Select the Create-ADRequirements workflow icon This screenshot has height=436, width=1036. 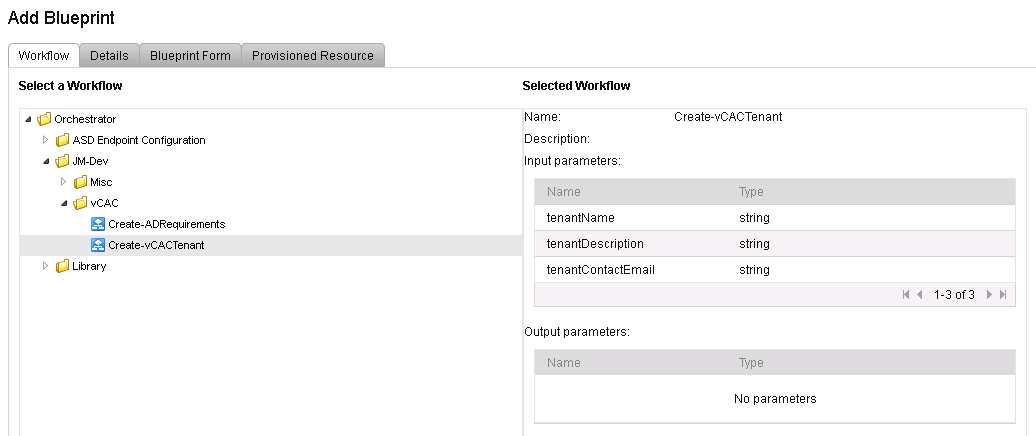coord(98,224)
